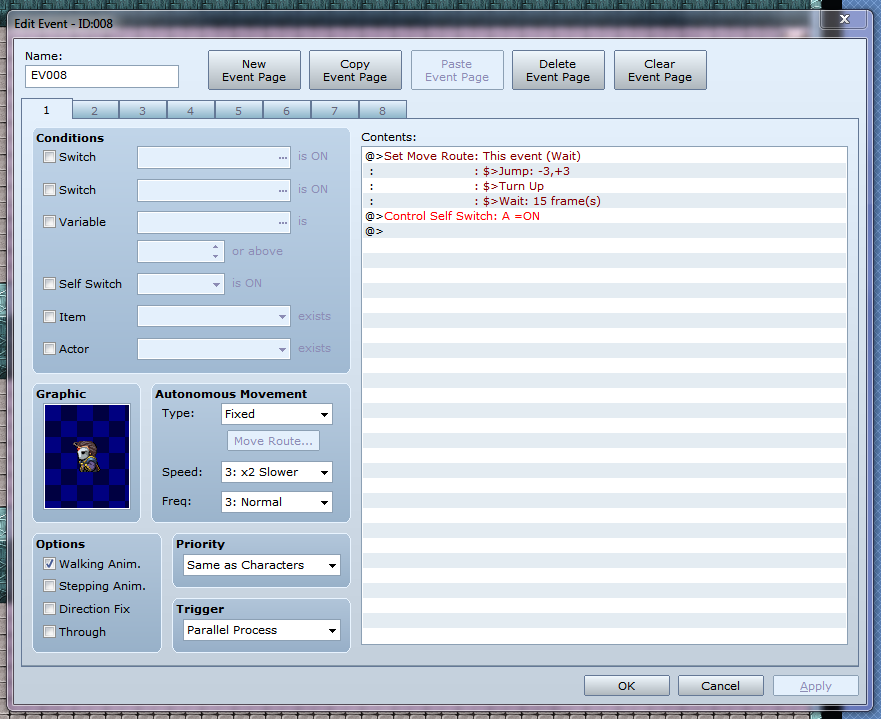The width and height of the screenshot is (881, 719).
Task: Check the Direction Fix option
Action: [49, 609]
